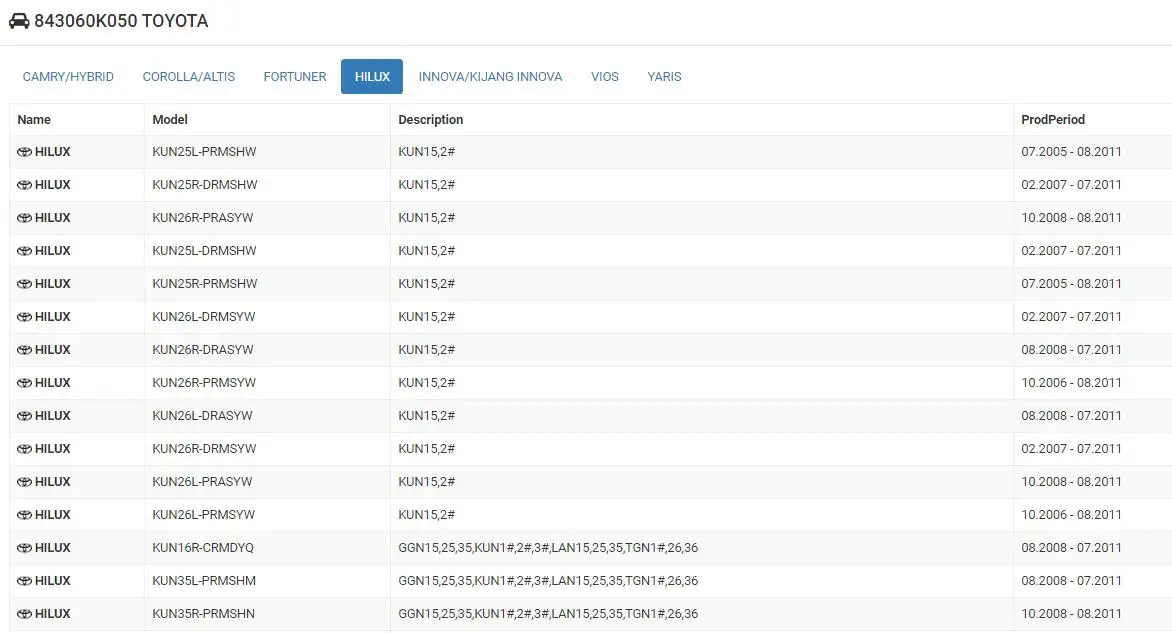Image resolution: width=1172 pixels, height=633 pixels.
Task: Open HILUX link in KUN25R-DRMSHW row
Action: click(52, 185)
